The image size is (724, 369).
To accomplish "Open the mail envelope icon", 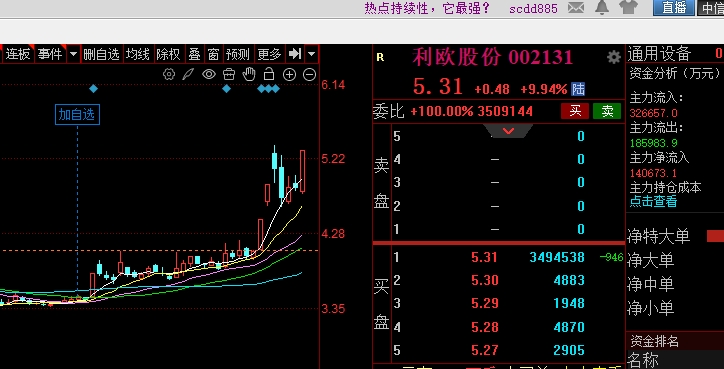I will (x=575, y=7).
